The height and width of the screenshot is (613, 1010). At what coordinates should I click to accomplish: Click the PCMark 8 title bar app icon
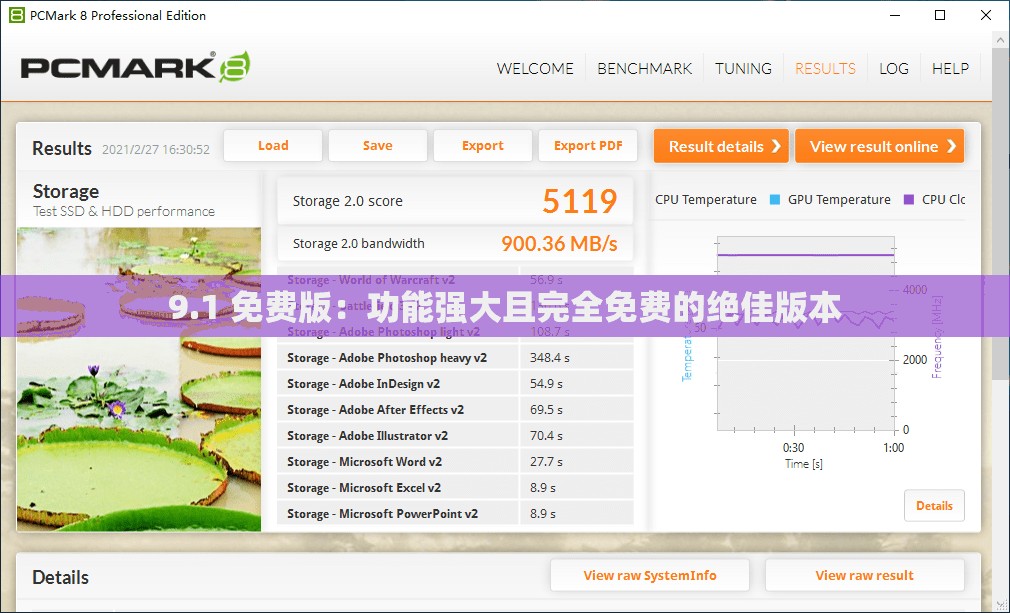click(x=15, y=15)
